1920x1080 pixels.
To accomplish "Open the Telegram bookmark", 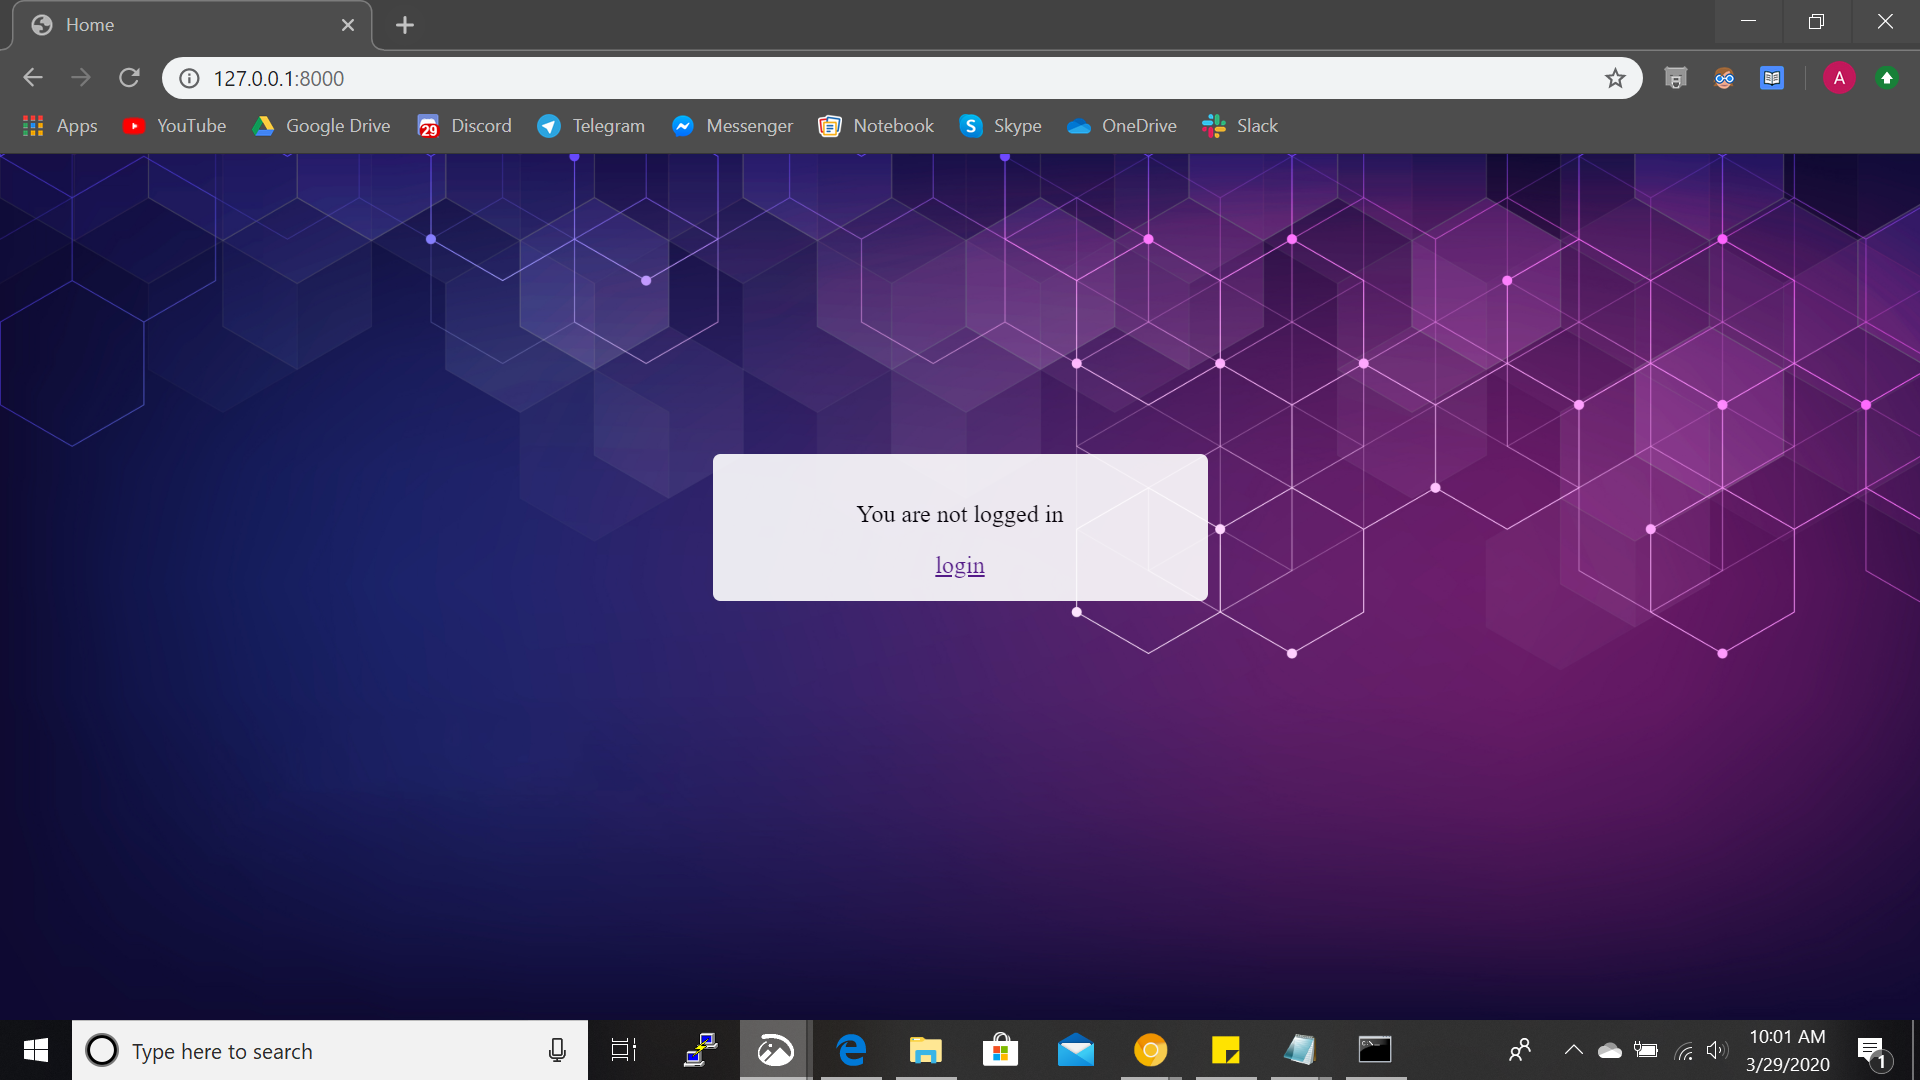I will 590,126.
